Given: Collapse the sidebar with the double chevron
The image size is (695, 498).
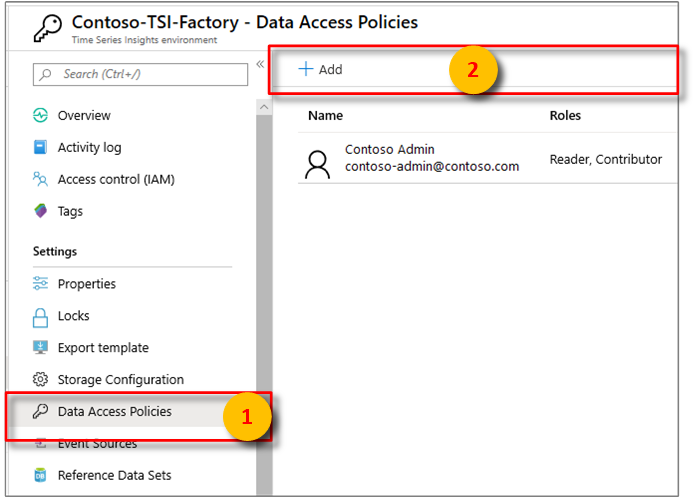Looking at the screenshot, I should click(260, 64).
